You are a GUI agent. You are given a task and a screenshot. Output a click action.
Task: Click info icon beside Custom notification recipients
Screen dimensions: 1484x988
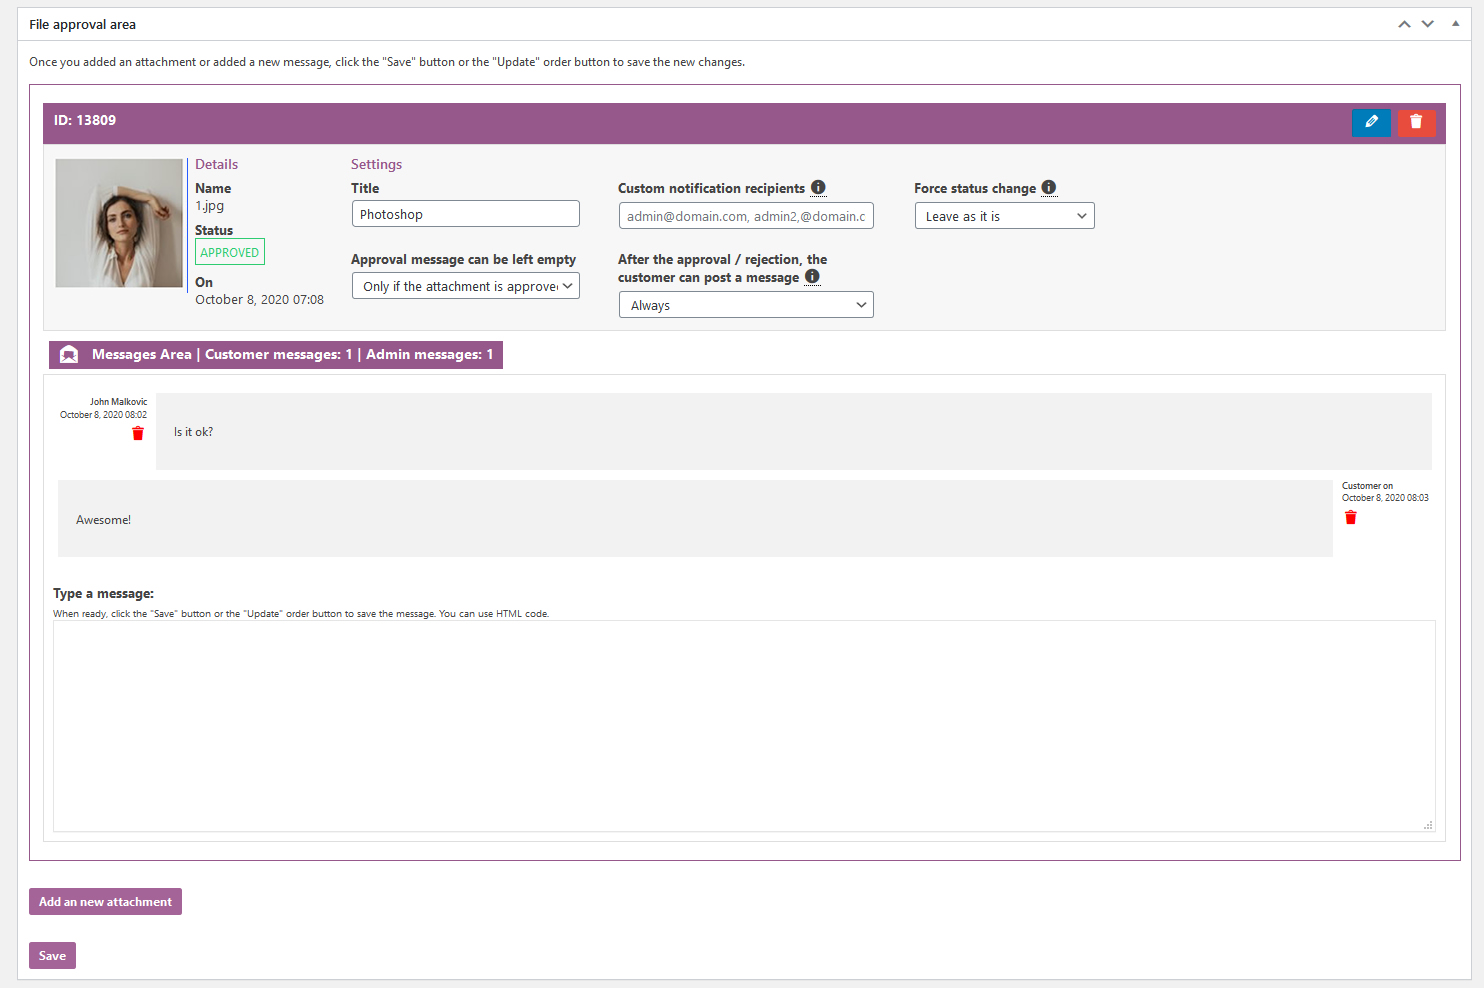tap(818, 188)
